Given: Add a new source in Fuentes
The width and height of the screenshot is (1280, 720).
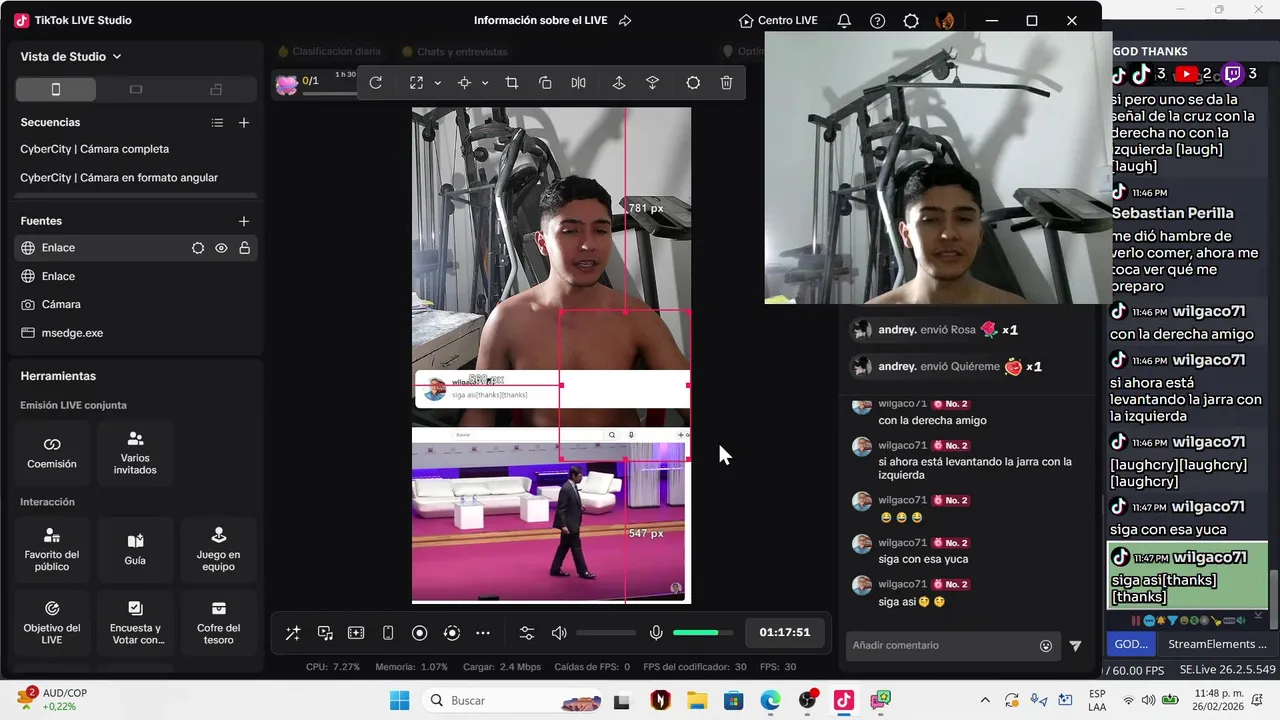Looking at the screenshot, I should (x=244, y=221).
